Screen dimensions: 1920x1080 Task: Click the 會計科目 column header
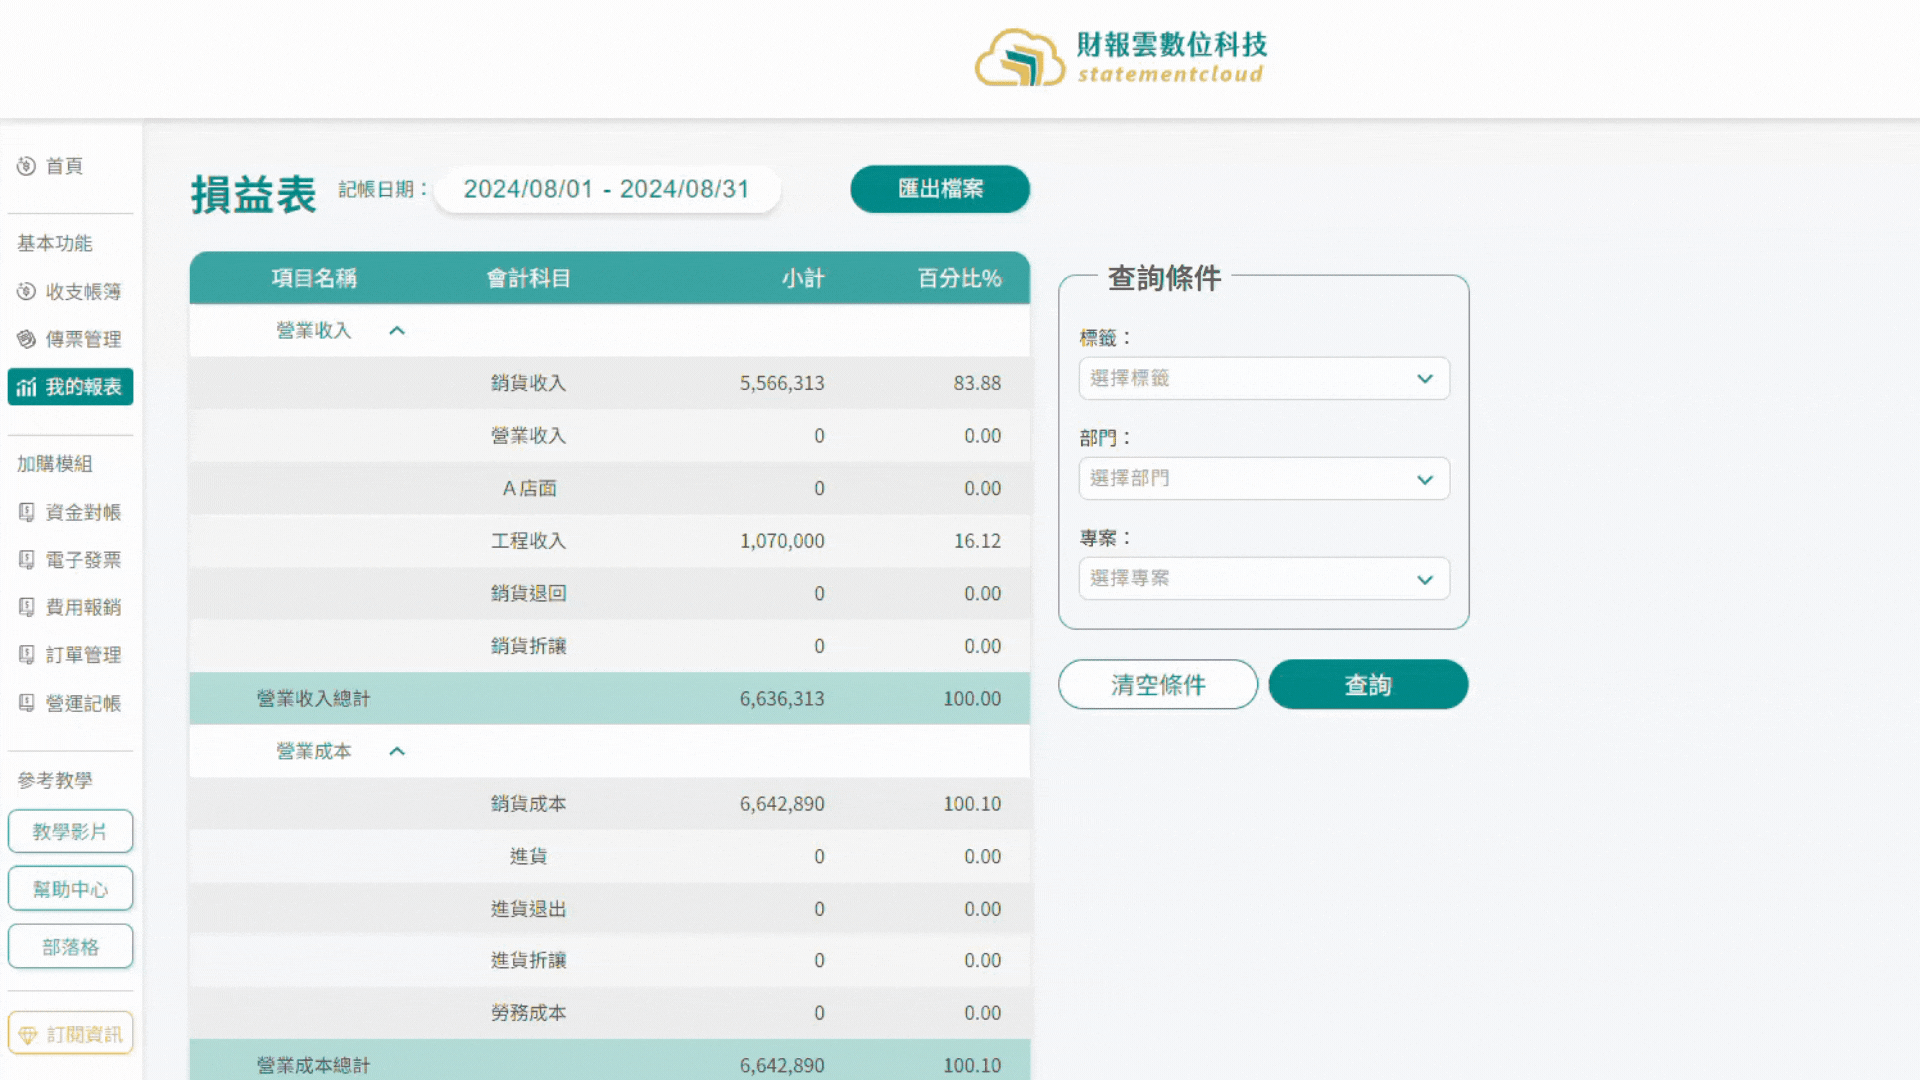(x=528, y=278)
